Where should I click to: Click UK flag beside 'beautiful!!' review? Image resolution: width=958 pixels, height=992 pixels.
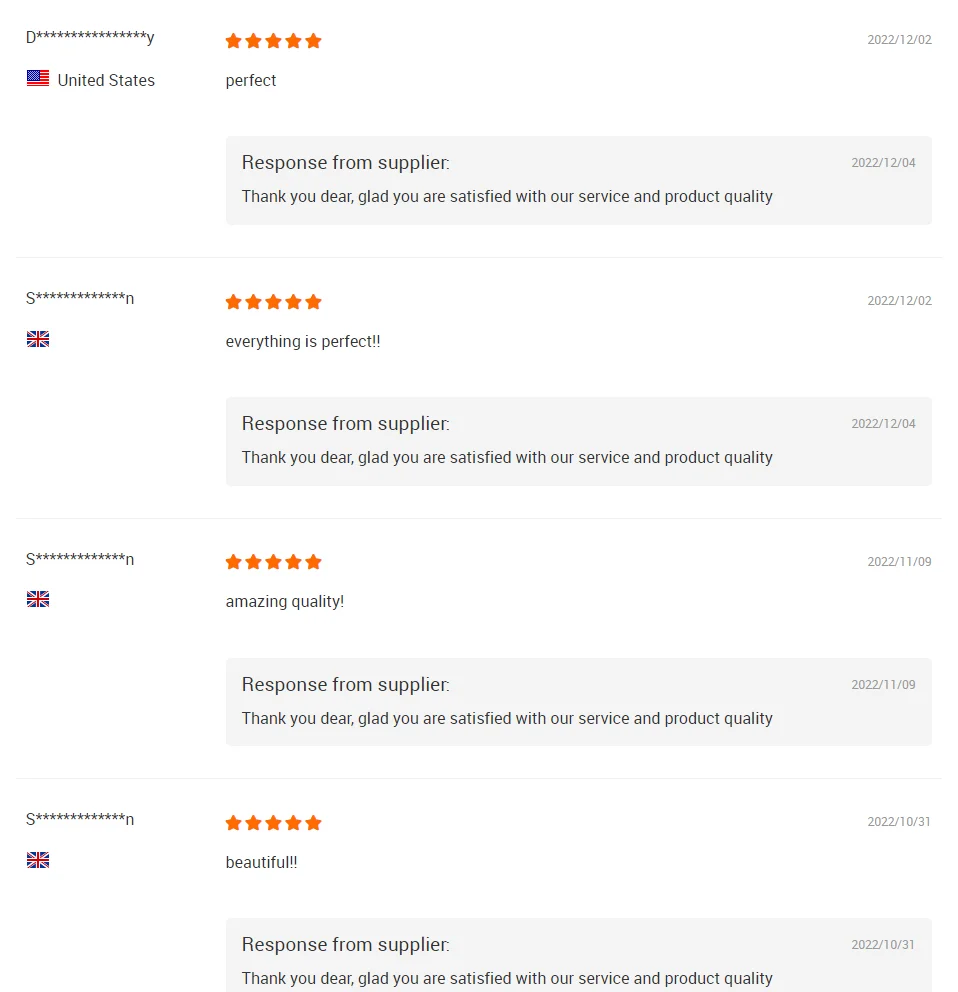click(38, 860)
